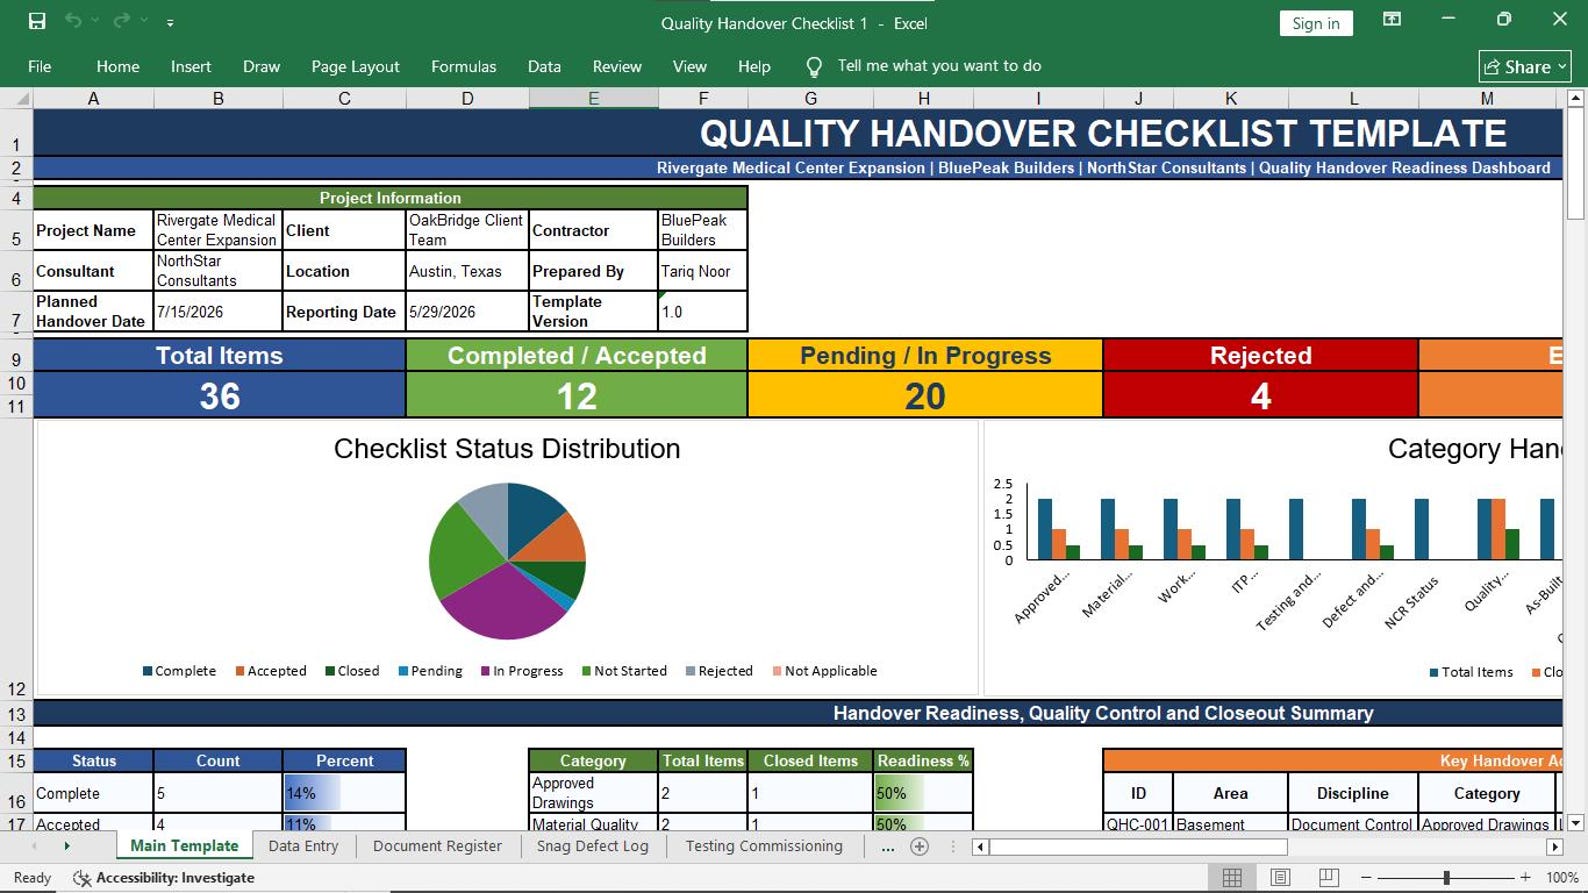Open the Draw ribbon tab
The height and width of the screenshot is (893, 1588).
tap(261, 67)
